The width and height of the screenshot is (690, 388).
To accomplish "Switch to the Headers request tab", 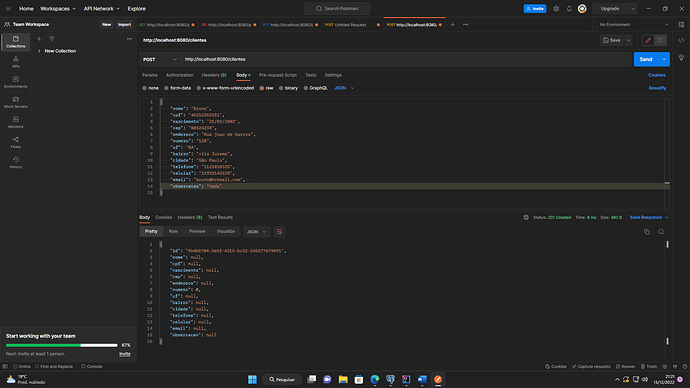I will 214,75.
